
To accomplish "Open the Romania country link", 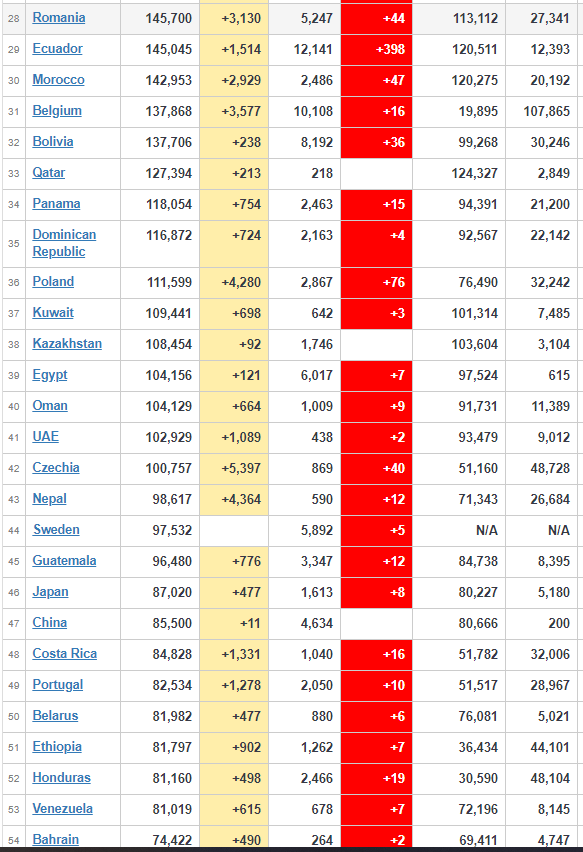I will coord(59,18).
